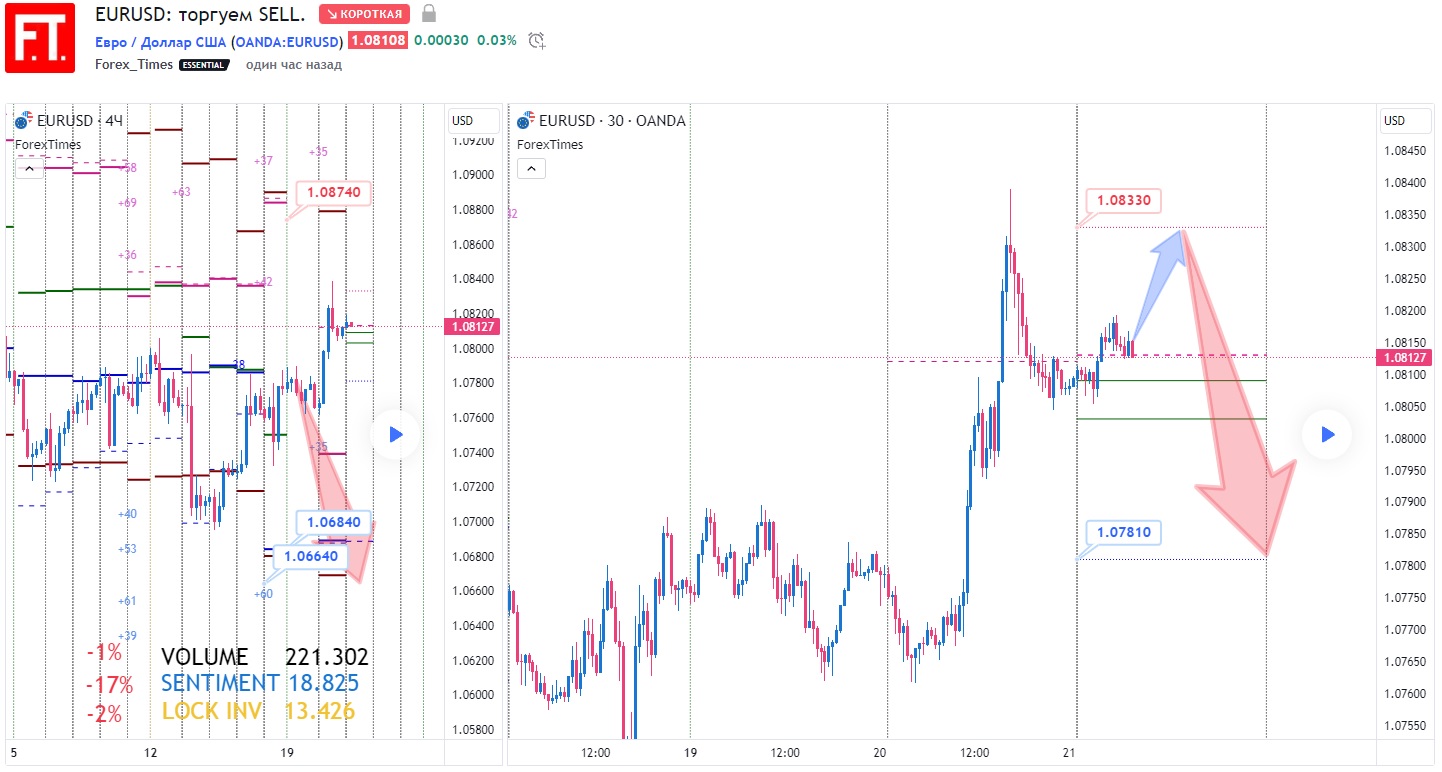Click the flag icon next to EURUSD · 4Ч
Screen dimensions: 1442x772
(22, 121)
